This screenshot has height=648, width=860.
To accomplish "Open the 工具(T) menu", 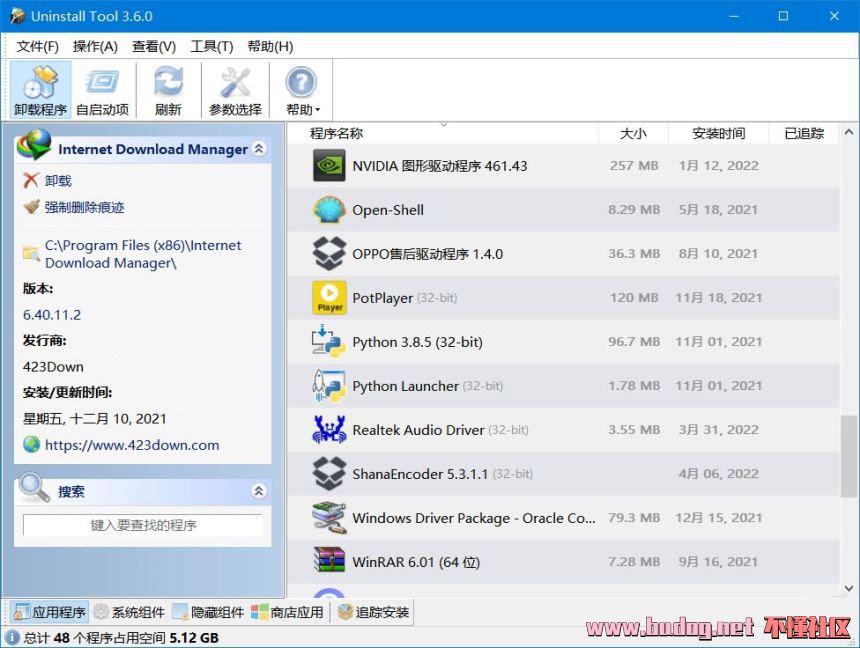I will (x=212, y=47).
